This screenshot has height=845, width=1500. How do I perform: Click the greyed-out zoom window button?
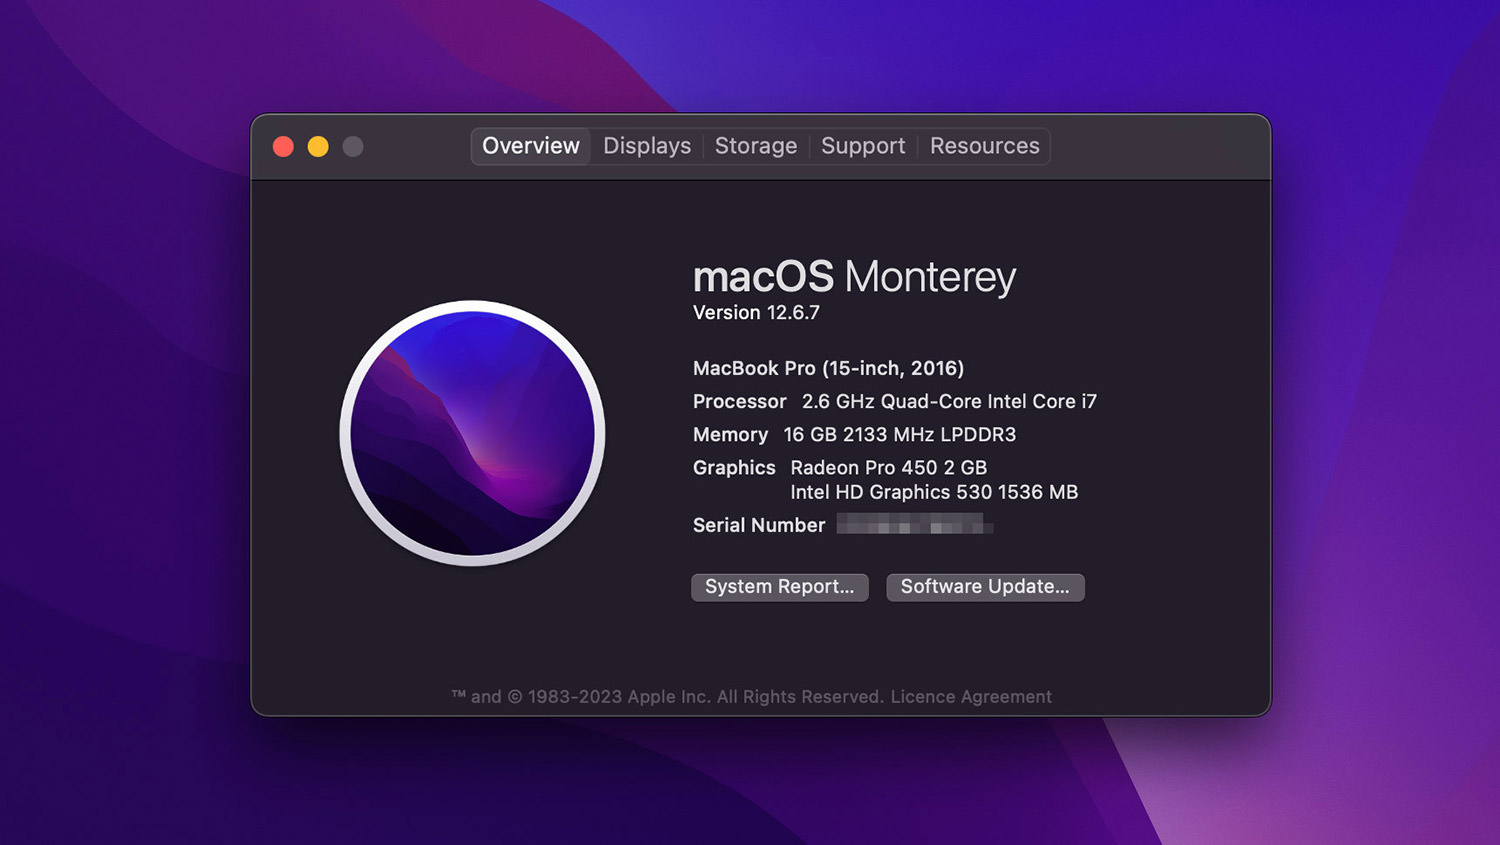coord(353,147)
